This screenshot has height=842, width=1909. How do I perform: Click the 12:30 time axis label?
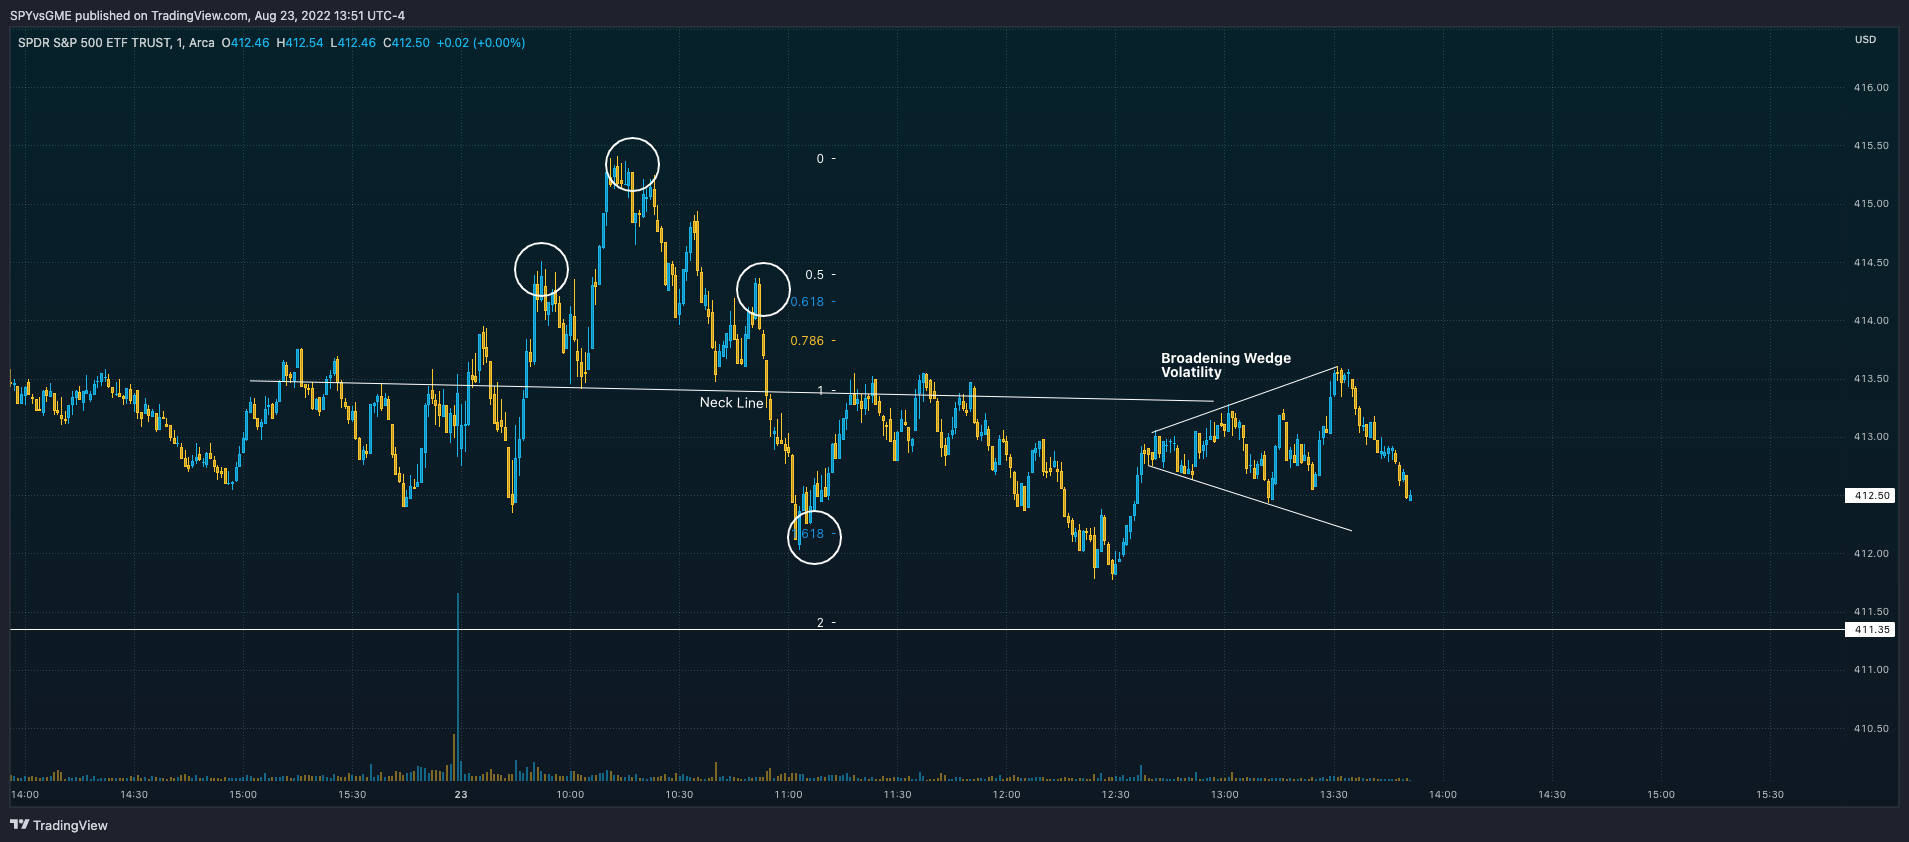click(1115, 795)
